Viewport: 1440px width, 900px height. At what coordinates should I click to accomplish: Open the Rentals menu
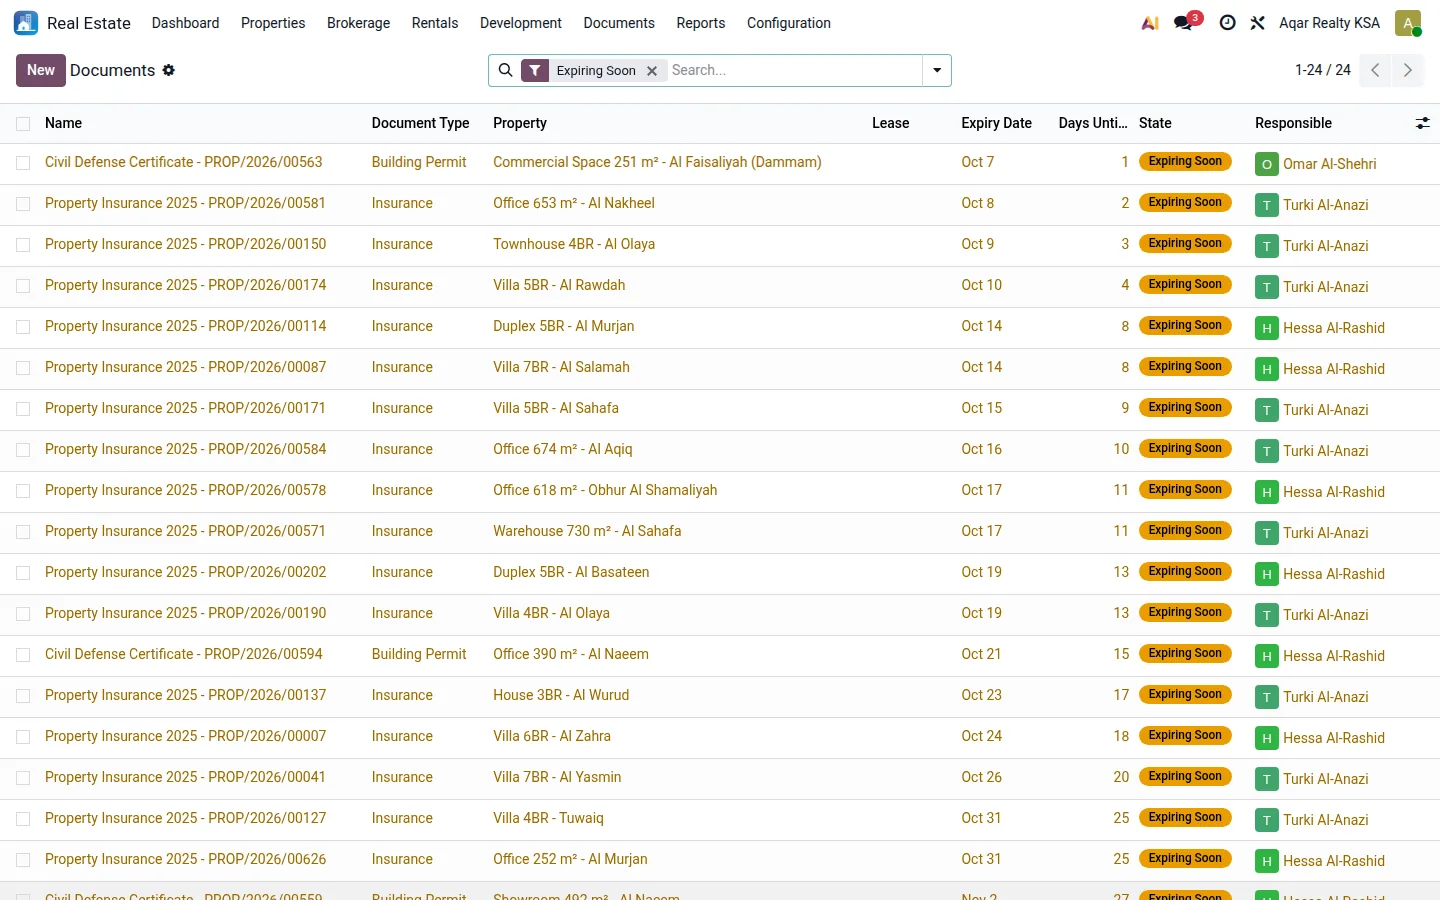435,23
